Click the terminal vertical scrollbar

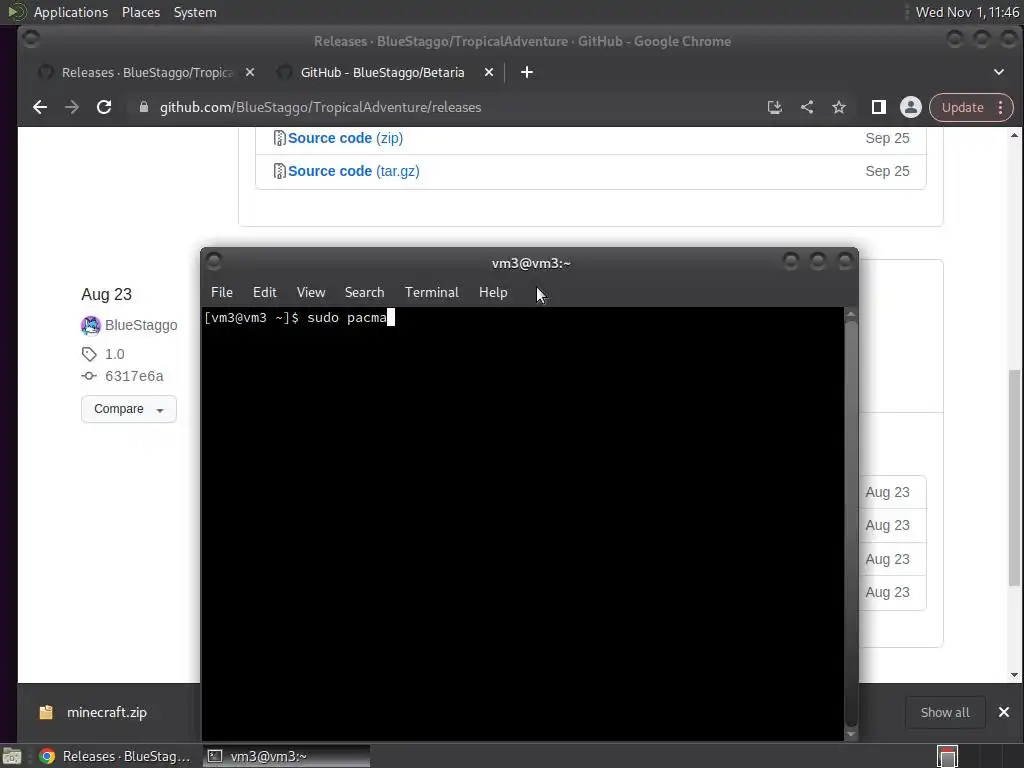tap(851, 522)
